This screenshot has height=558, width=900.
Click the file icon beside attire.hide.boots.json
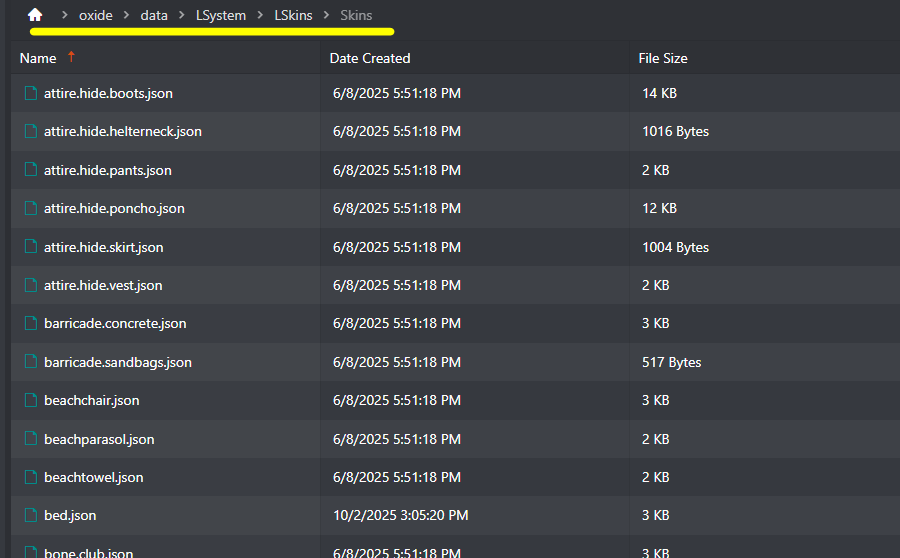[x=31, y=93]
